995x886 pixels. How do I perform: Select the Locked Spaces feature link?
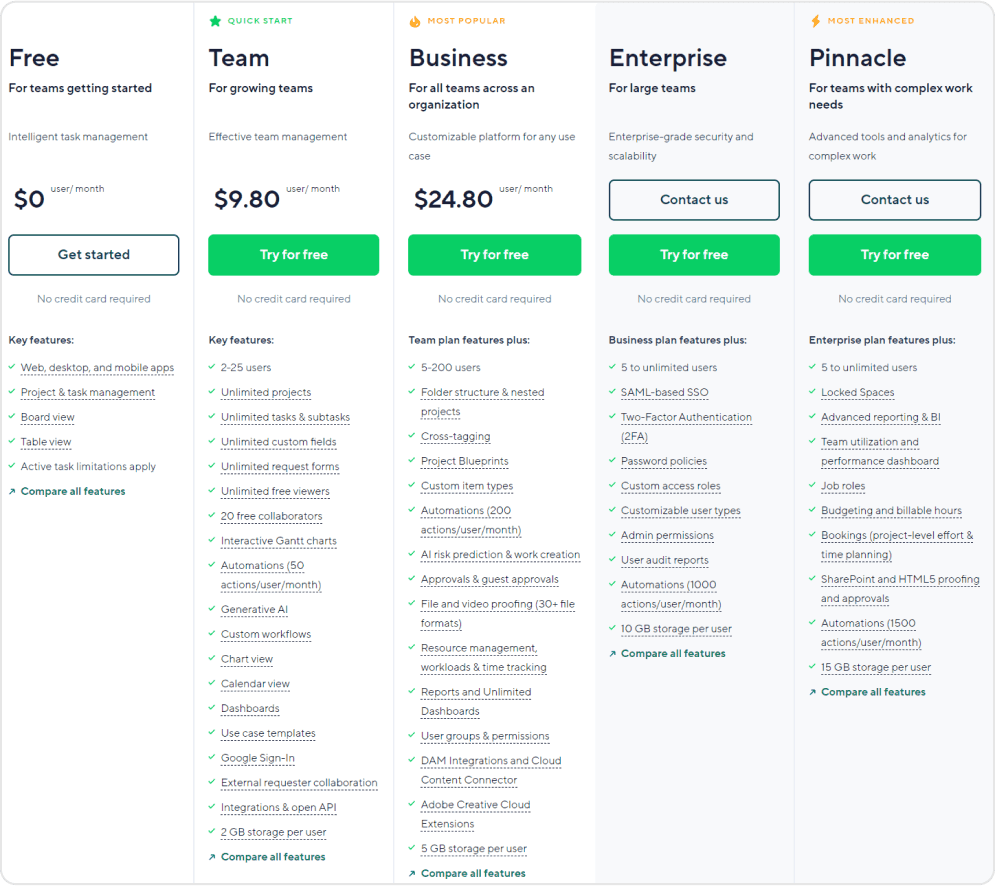click(x=857, y=393)
